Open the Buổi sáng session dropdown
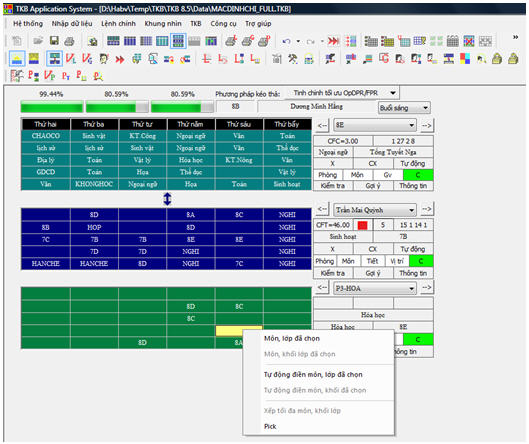This screenshot has width=529, height=444. (x=404, y=108)
